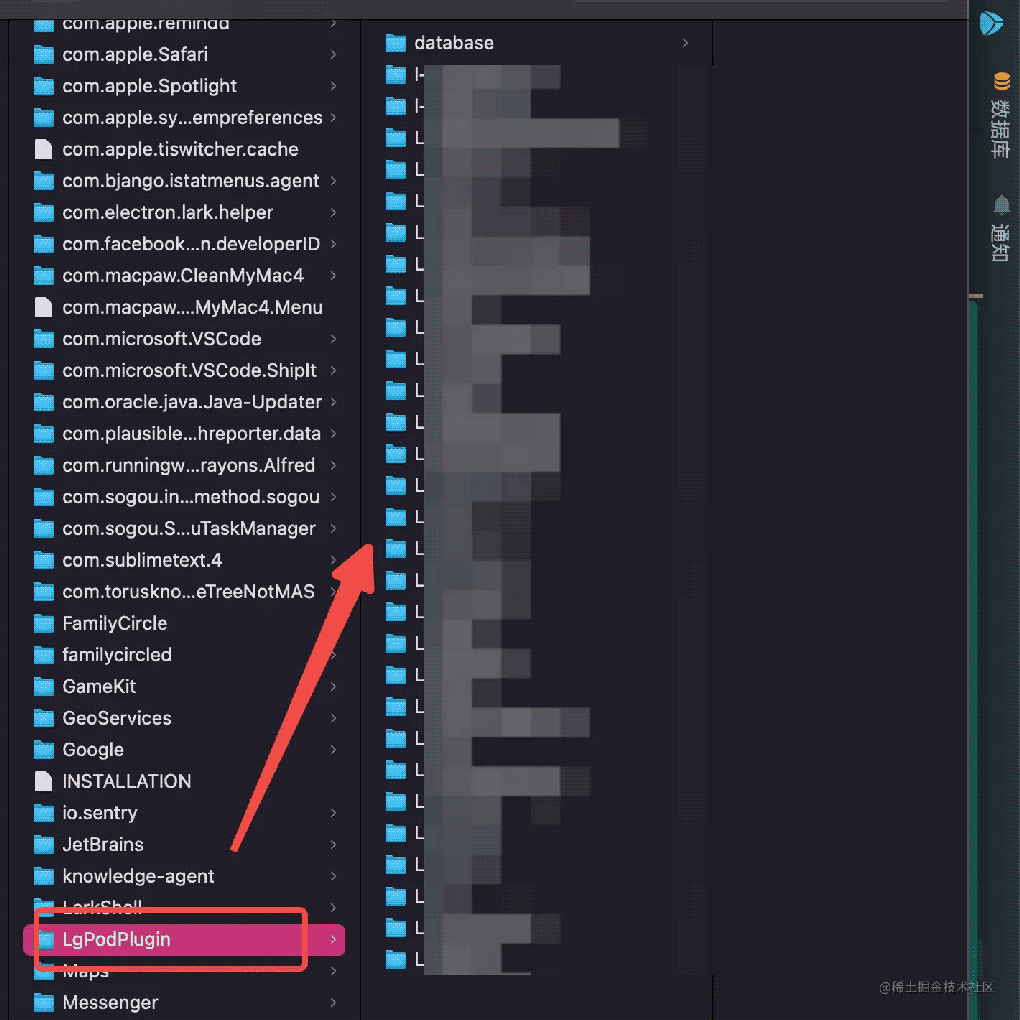Expand chevron beside io.sentry
Image resolution: width=1020 pixels, height=1020 pixels.
333,813
